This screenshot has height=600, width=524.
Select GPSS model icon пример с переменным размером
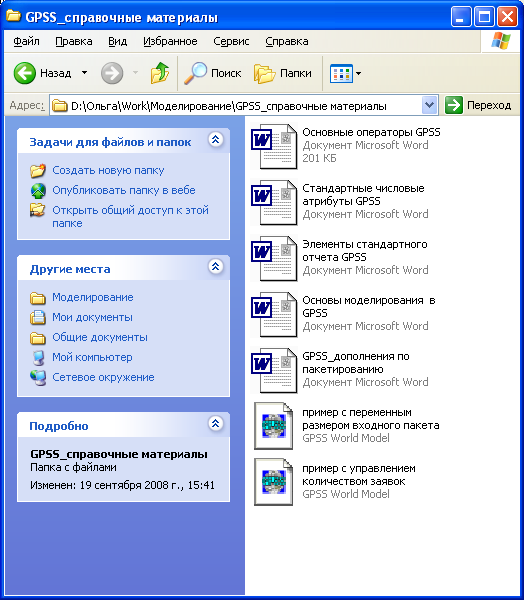coord(274,426)
